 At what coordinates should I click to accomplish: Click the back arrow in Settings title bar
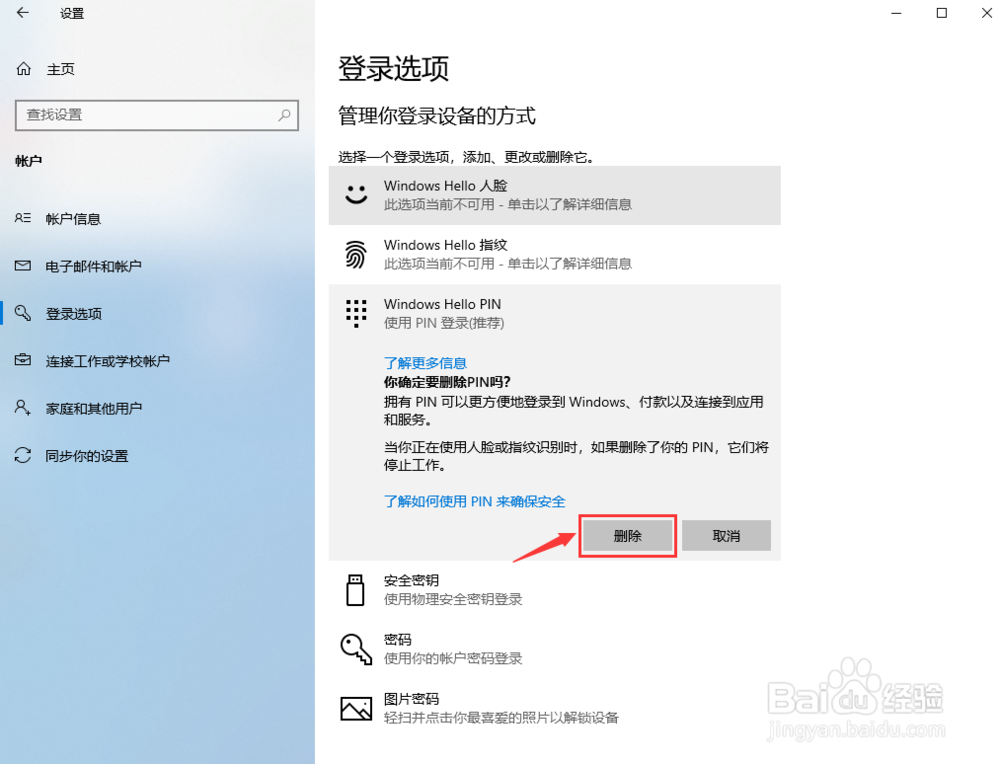pyautogui.click(x=23, y=13)
